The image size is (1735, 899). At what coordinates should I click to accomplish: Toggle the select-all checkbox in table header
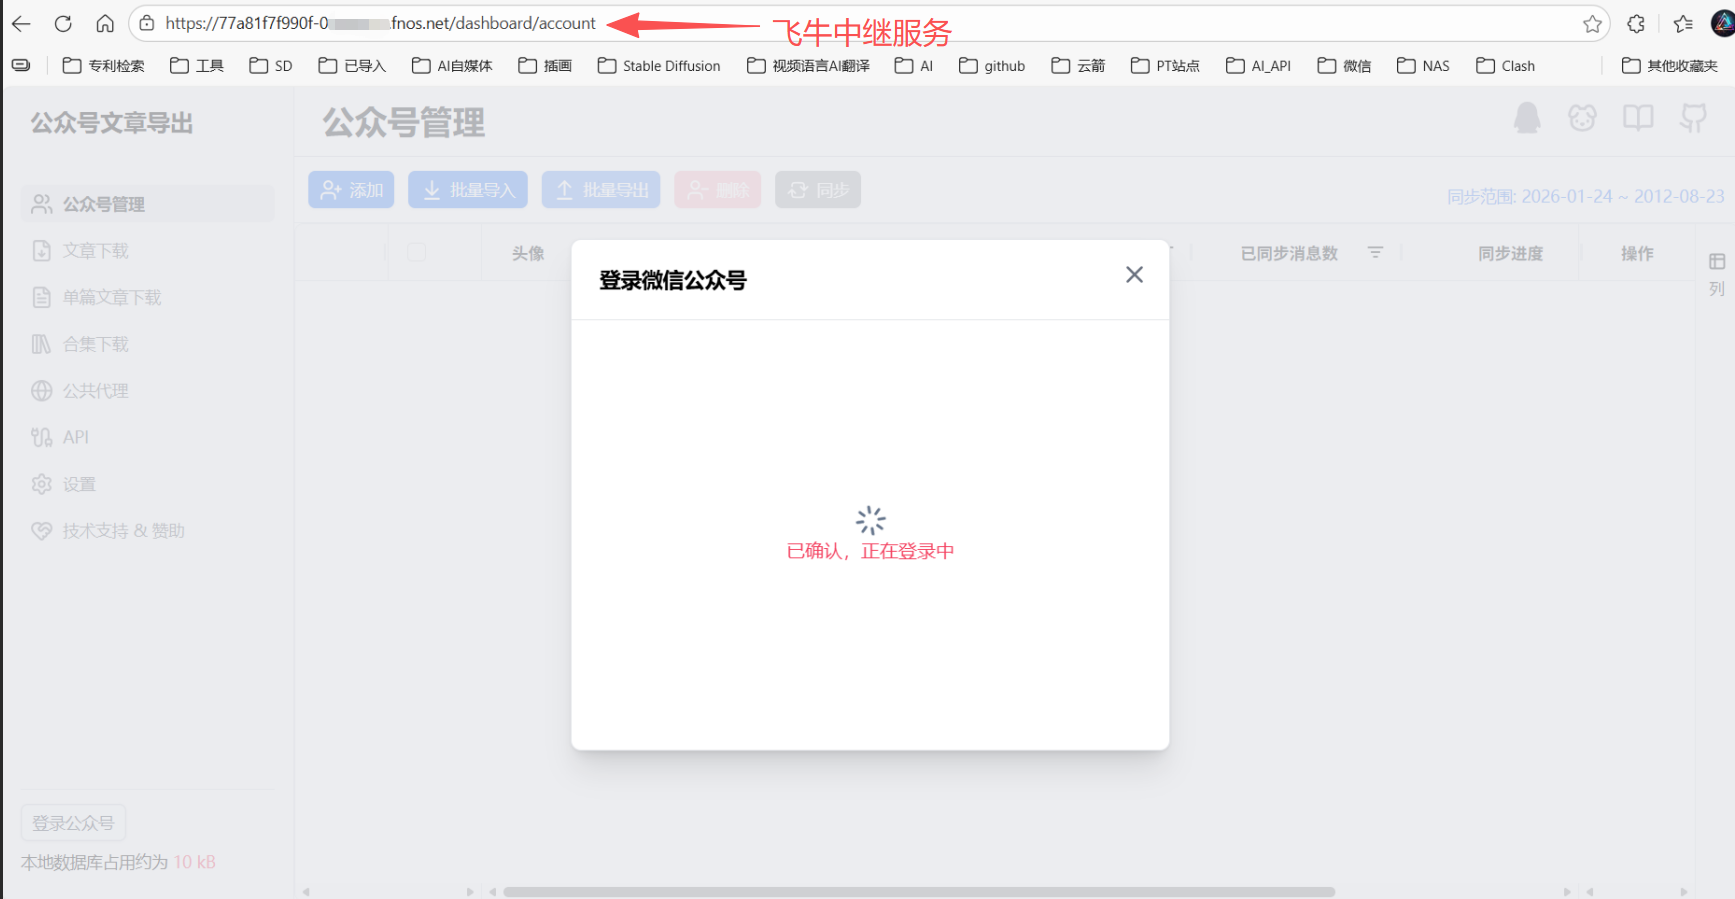click(417, 253)
